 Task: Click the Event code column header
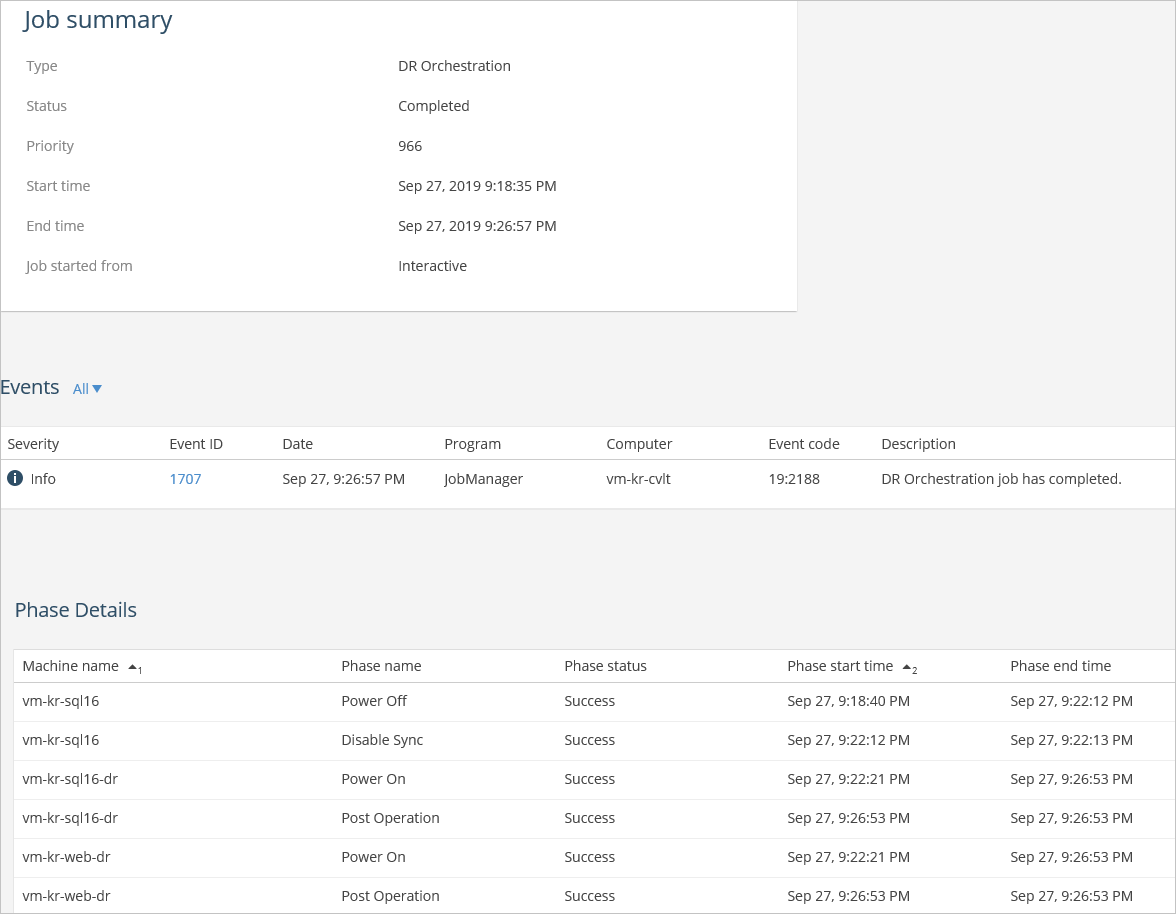804,444
